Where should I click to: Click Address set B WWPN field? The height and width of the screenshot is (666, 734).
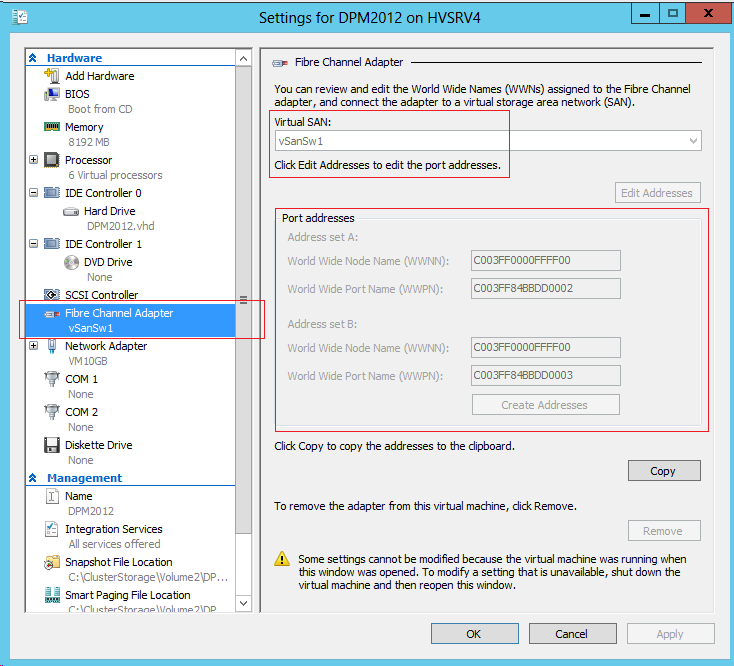point(545,375)
